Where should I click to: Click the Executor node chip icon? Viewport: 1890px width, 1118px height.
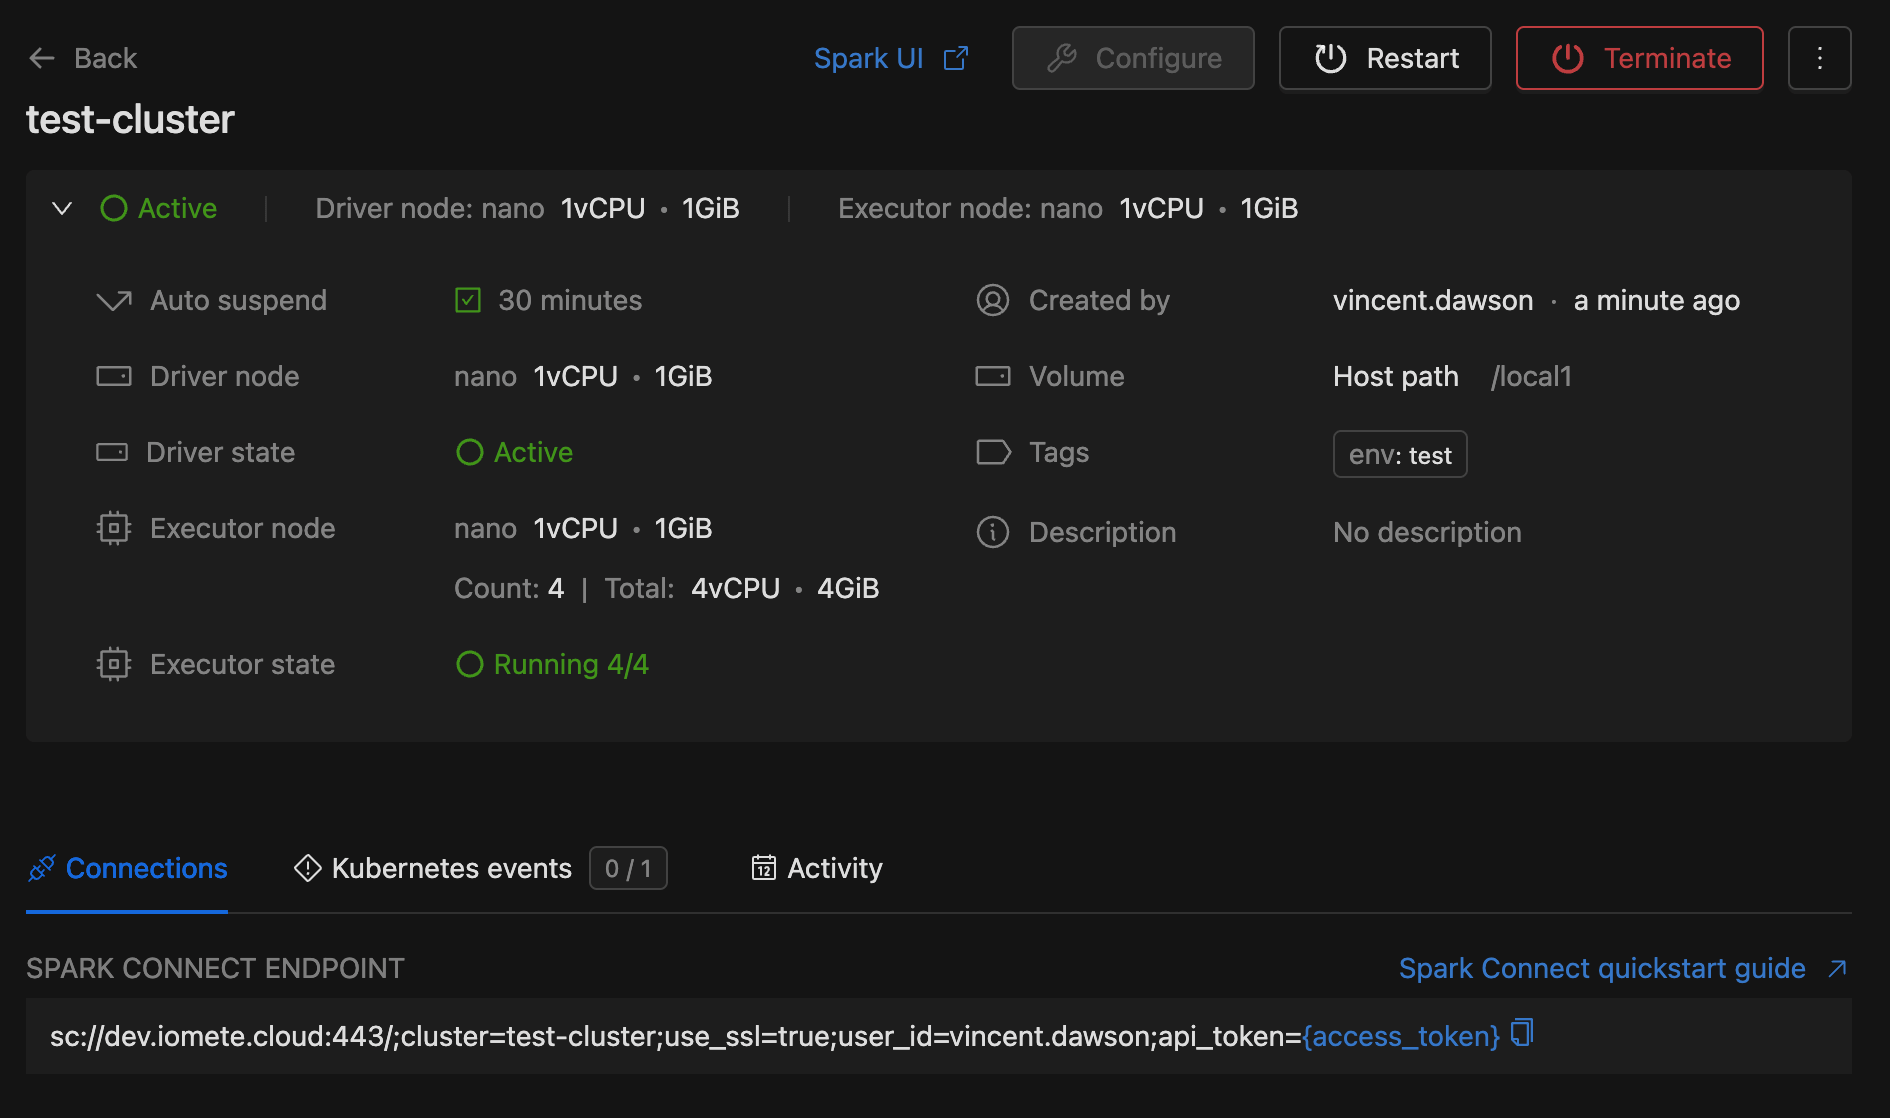(x=114, y=528)
